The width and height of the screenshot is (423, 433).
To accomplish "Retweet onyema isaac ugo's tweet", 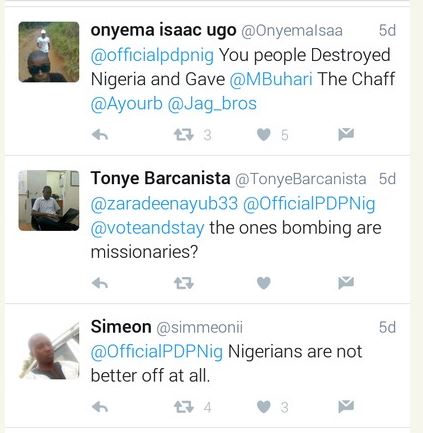I will tap(184, 135).
